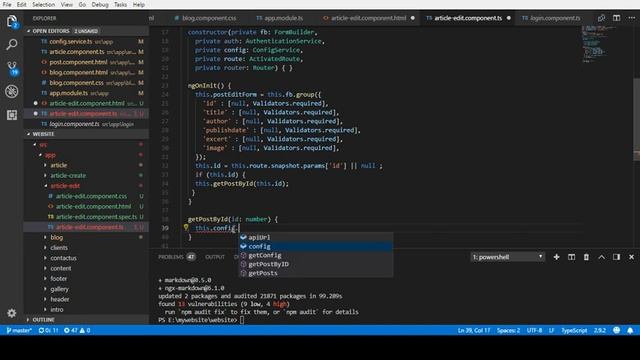Open the Selection menu
The width and height of the screenshot is (640, 360).
tap(44, 4)
